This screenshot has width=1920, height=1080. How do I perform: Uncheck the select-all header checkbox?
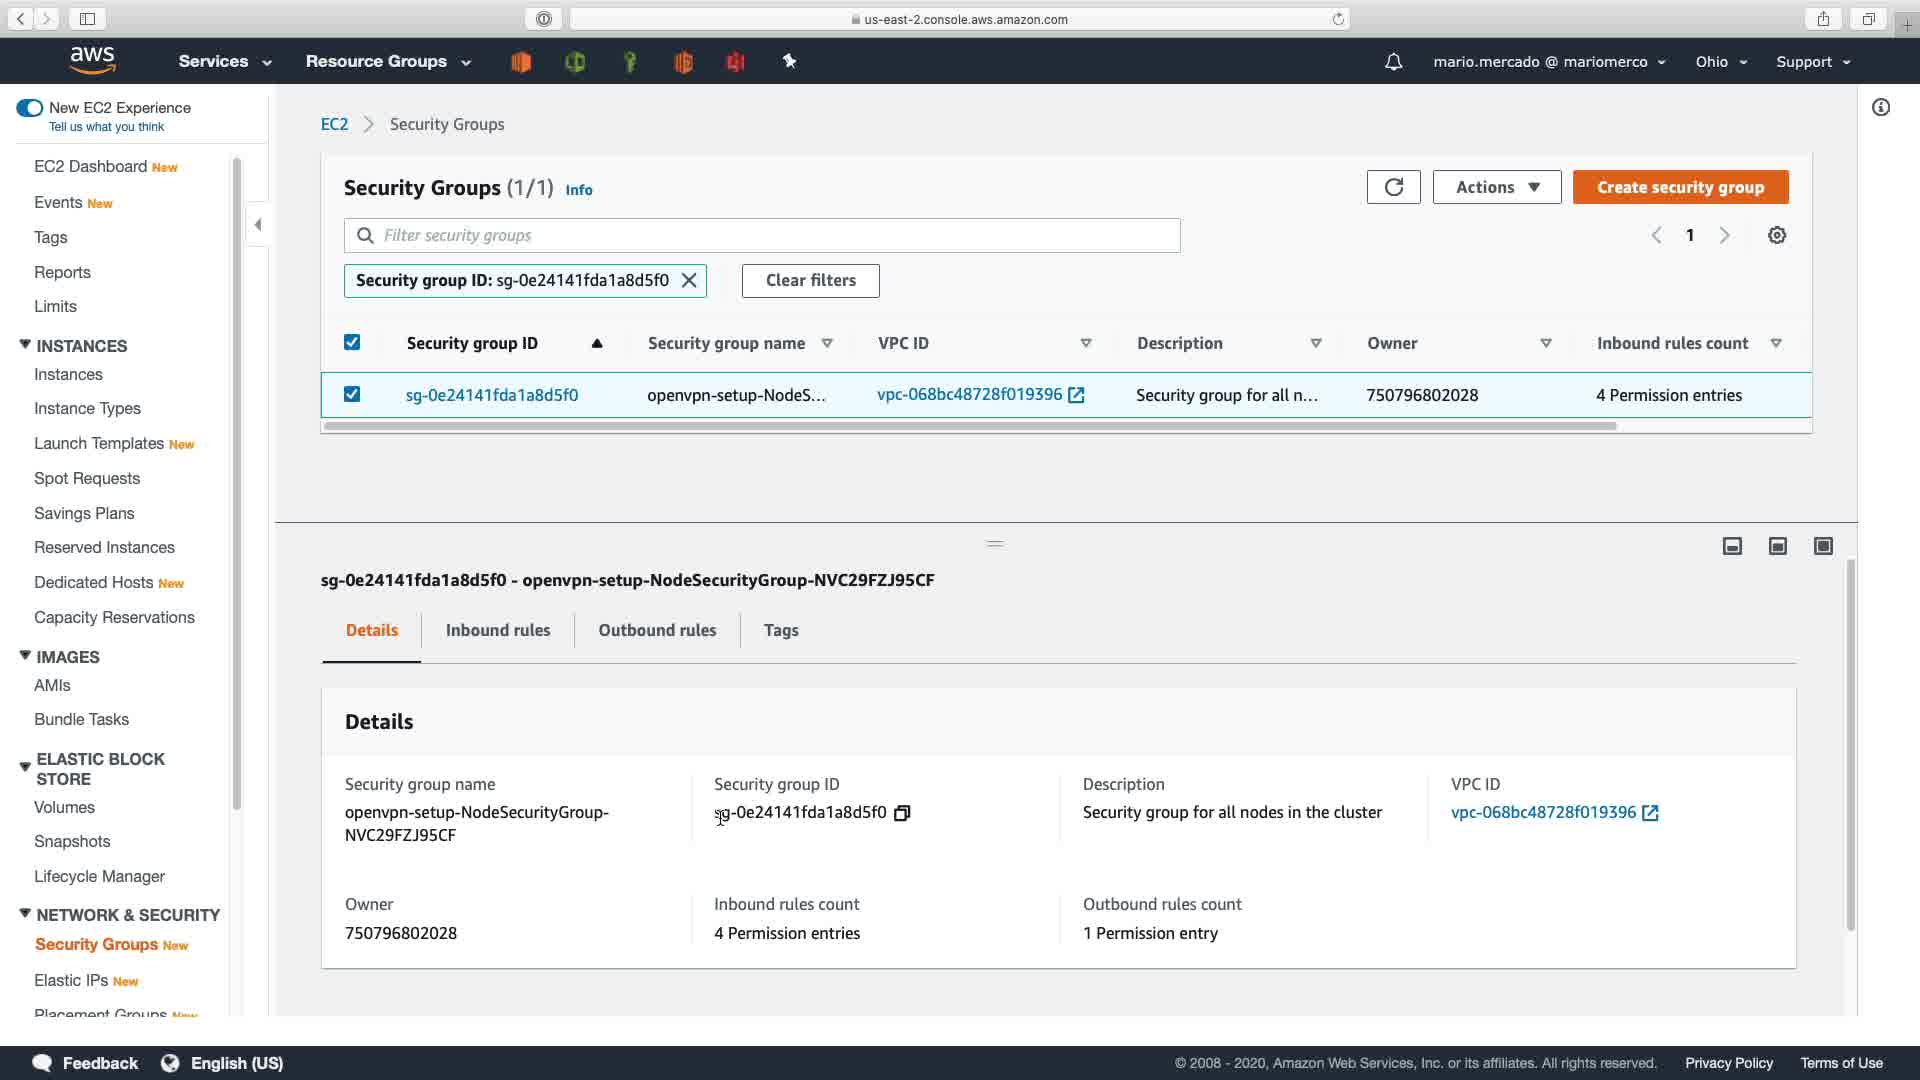tap(352, 343)
